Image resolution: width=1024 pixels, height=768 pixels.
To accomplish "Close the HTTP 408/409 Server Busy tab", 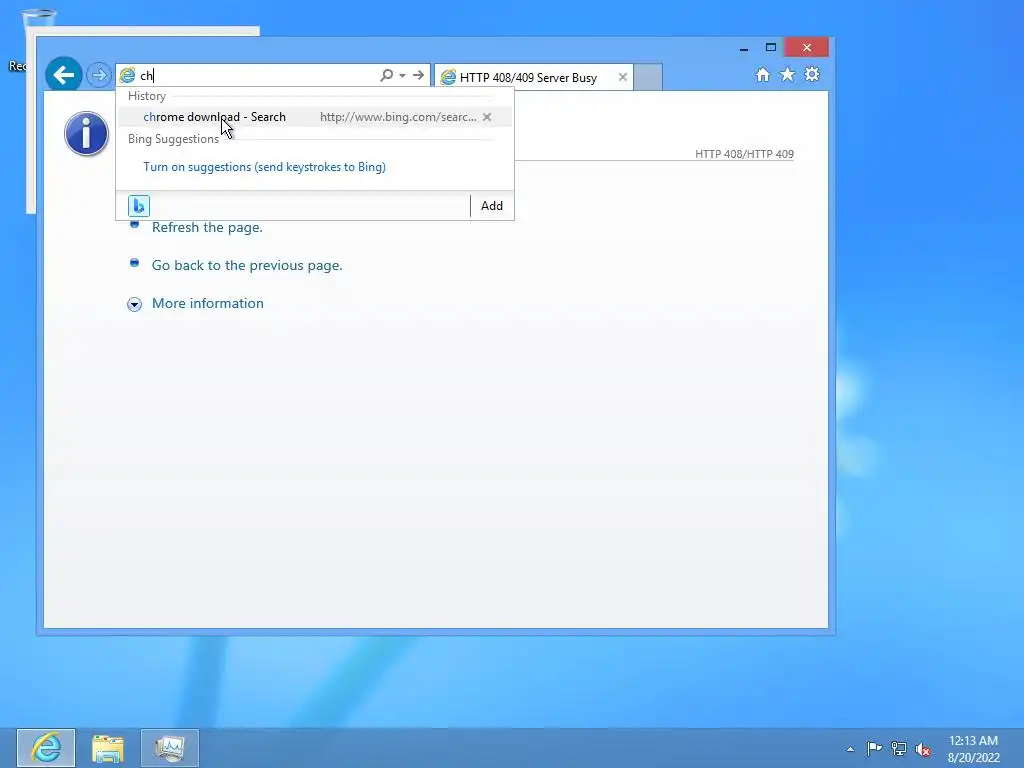I will pyautogui.click(x=622, y=77).
